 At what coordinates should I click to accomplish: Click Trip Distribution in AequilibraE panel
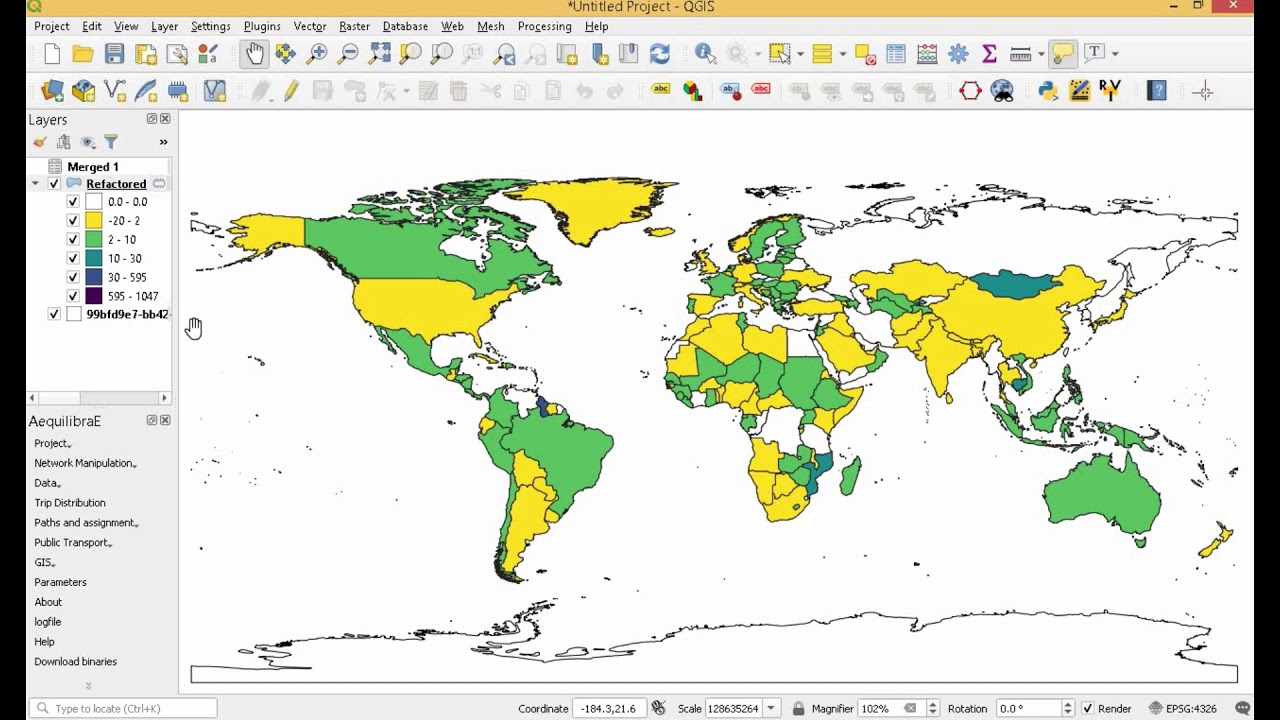coord(70,503)
